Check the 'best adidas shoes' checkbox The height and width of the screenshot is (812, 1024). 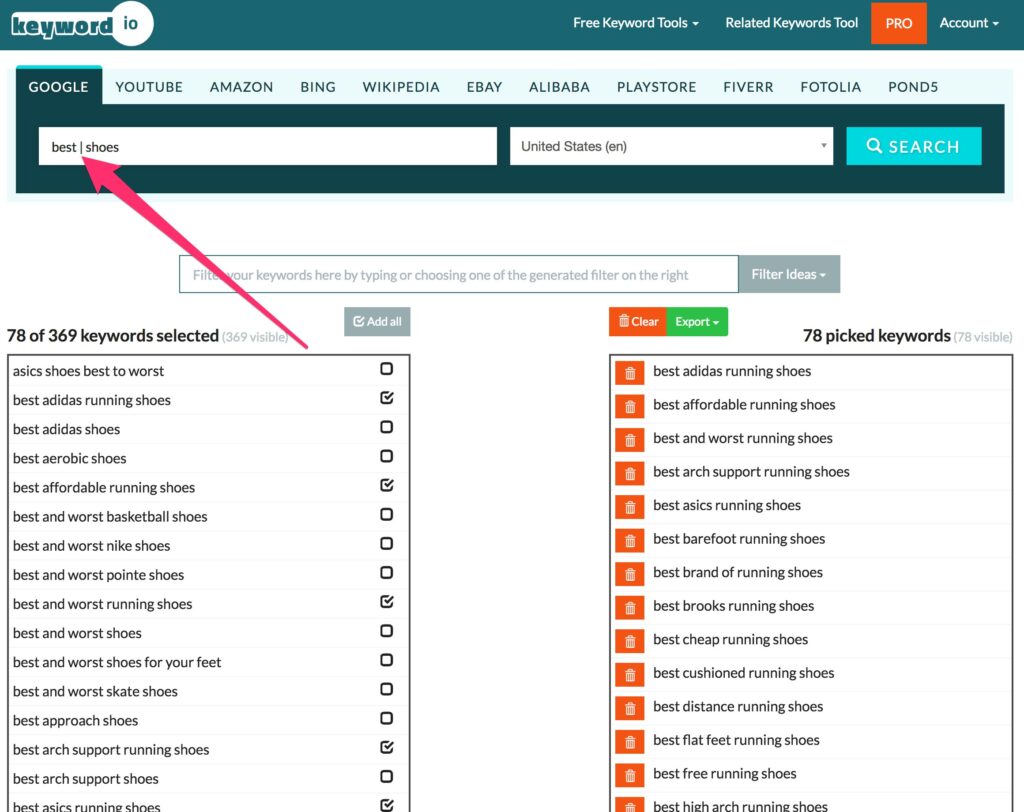point(387,427)
